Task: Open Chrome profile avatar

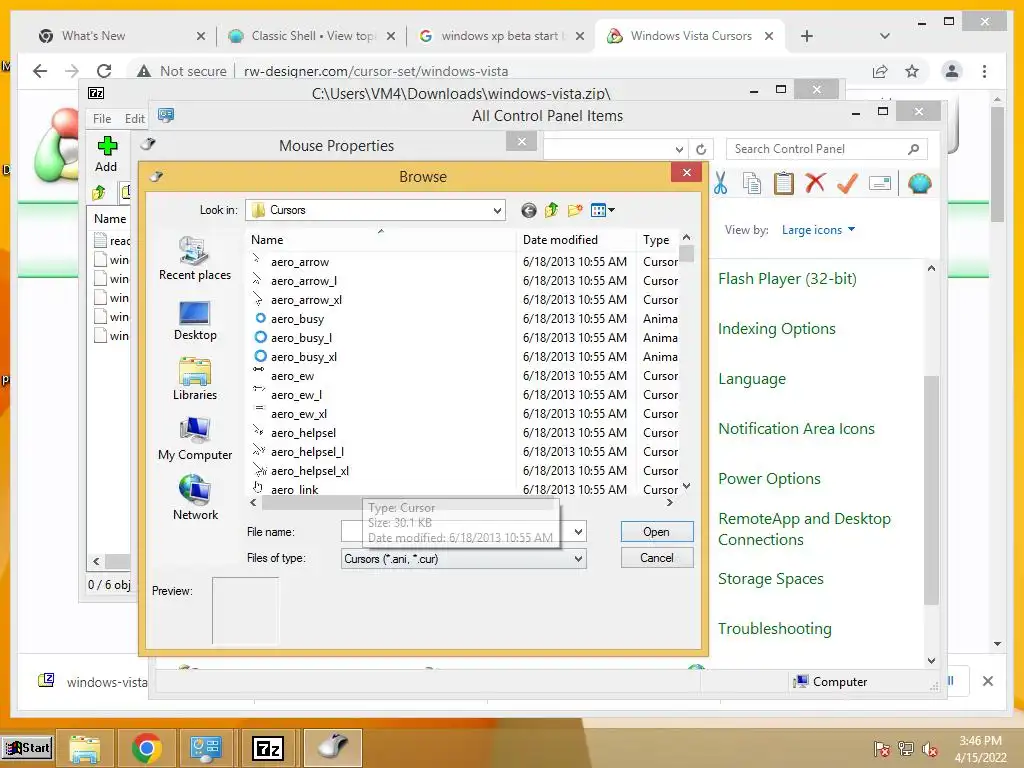Action: pyautogui.click(x=952, y=71)
